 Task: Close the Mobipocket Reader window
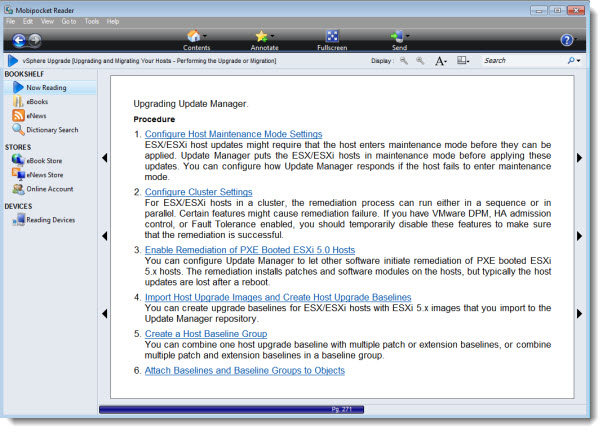(x=576, y=10)
